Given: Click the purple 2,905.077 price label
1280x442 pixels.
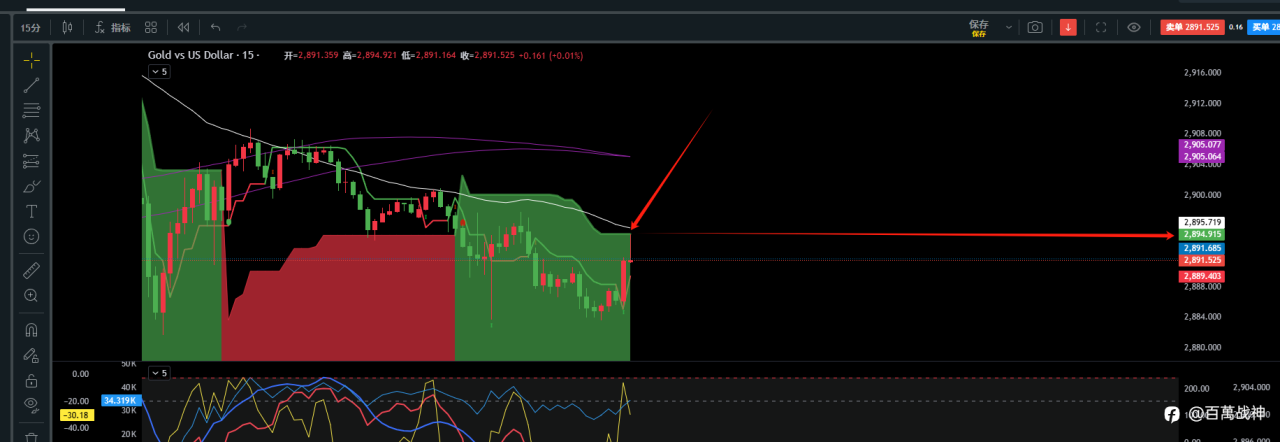Looking at the screenshot, I should click(1201, 145).
